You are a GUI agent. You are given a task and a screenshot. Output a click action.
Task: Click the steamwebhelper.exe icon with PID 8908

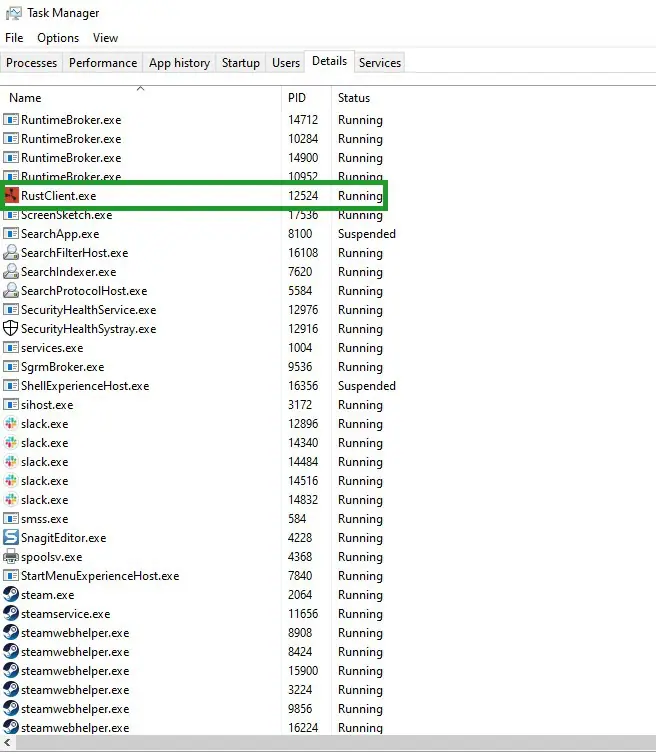(x=11, y=632)
